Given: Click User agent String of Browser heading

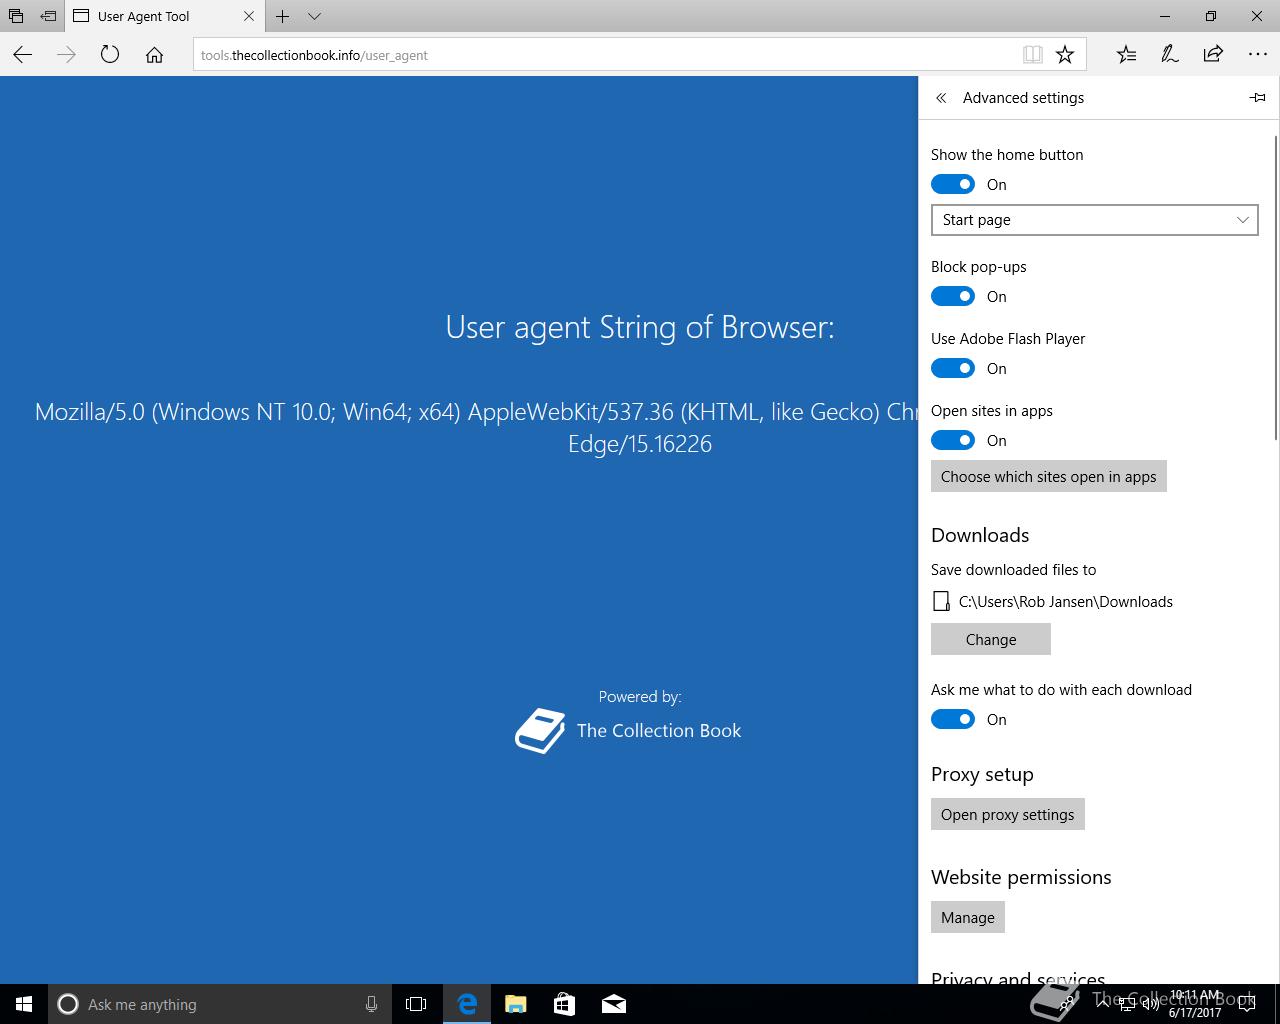Looking at the screenshot, I should pos(640,327).
